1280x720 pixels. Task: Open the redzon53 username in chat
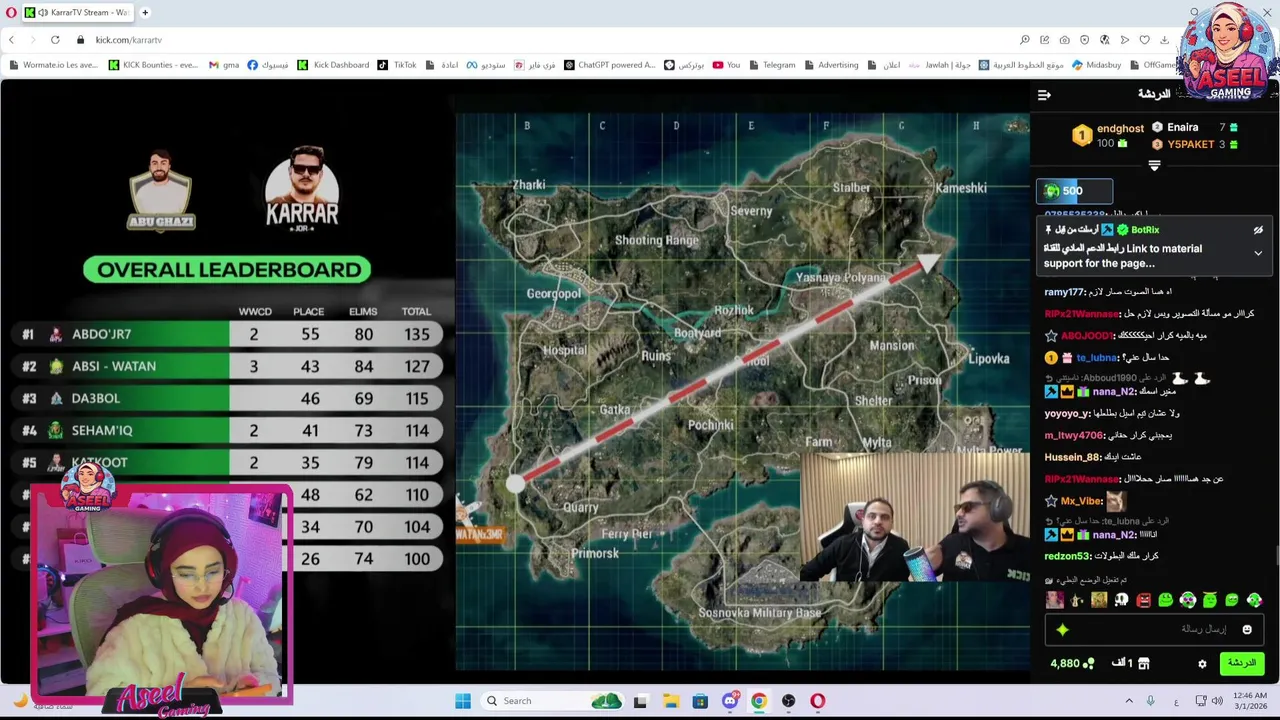(1068, 556)
